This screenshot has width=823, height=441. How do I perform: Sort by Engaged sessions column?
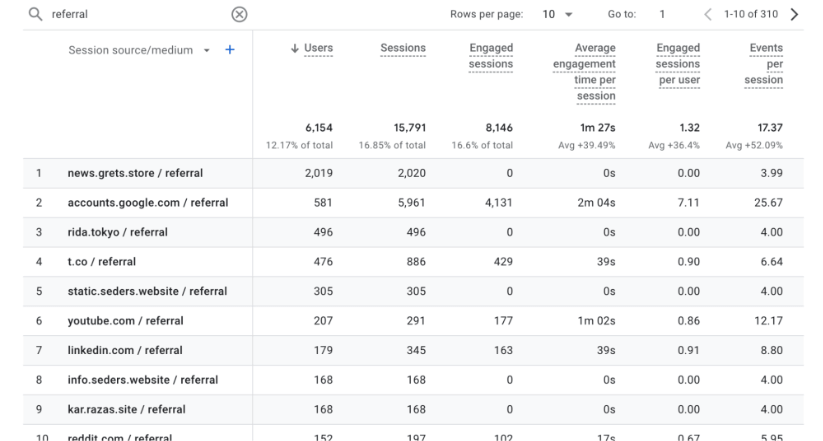click(x=491, y=56)
